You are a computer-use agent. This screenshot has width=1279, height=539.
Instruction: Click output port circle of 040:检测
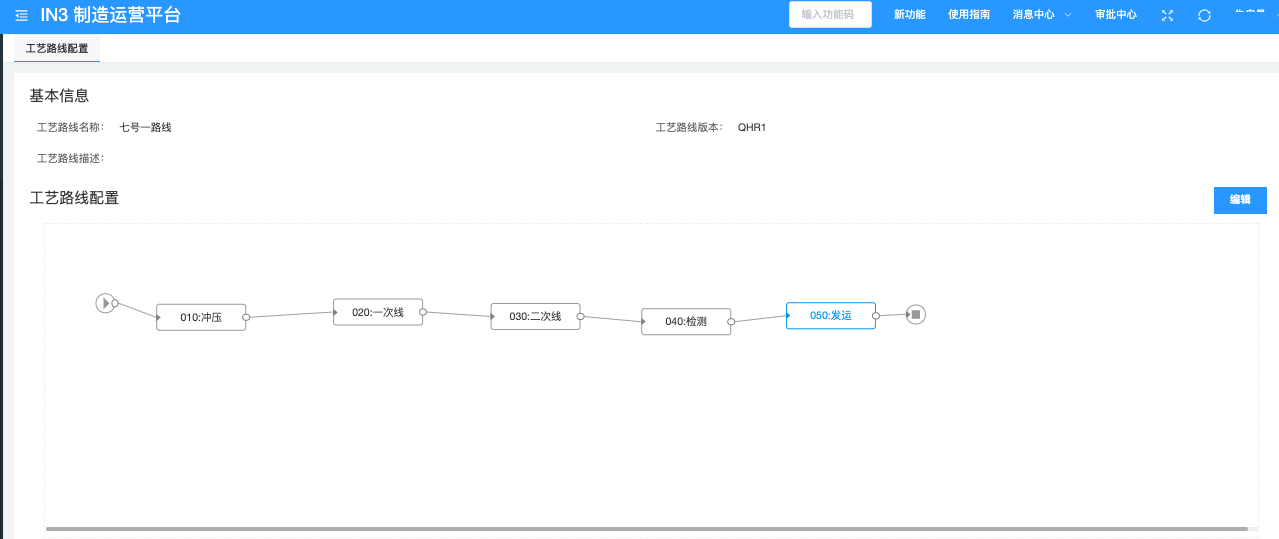(x=731, y=322)
